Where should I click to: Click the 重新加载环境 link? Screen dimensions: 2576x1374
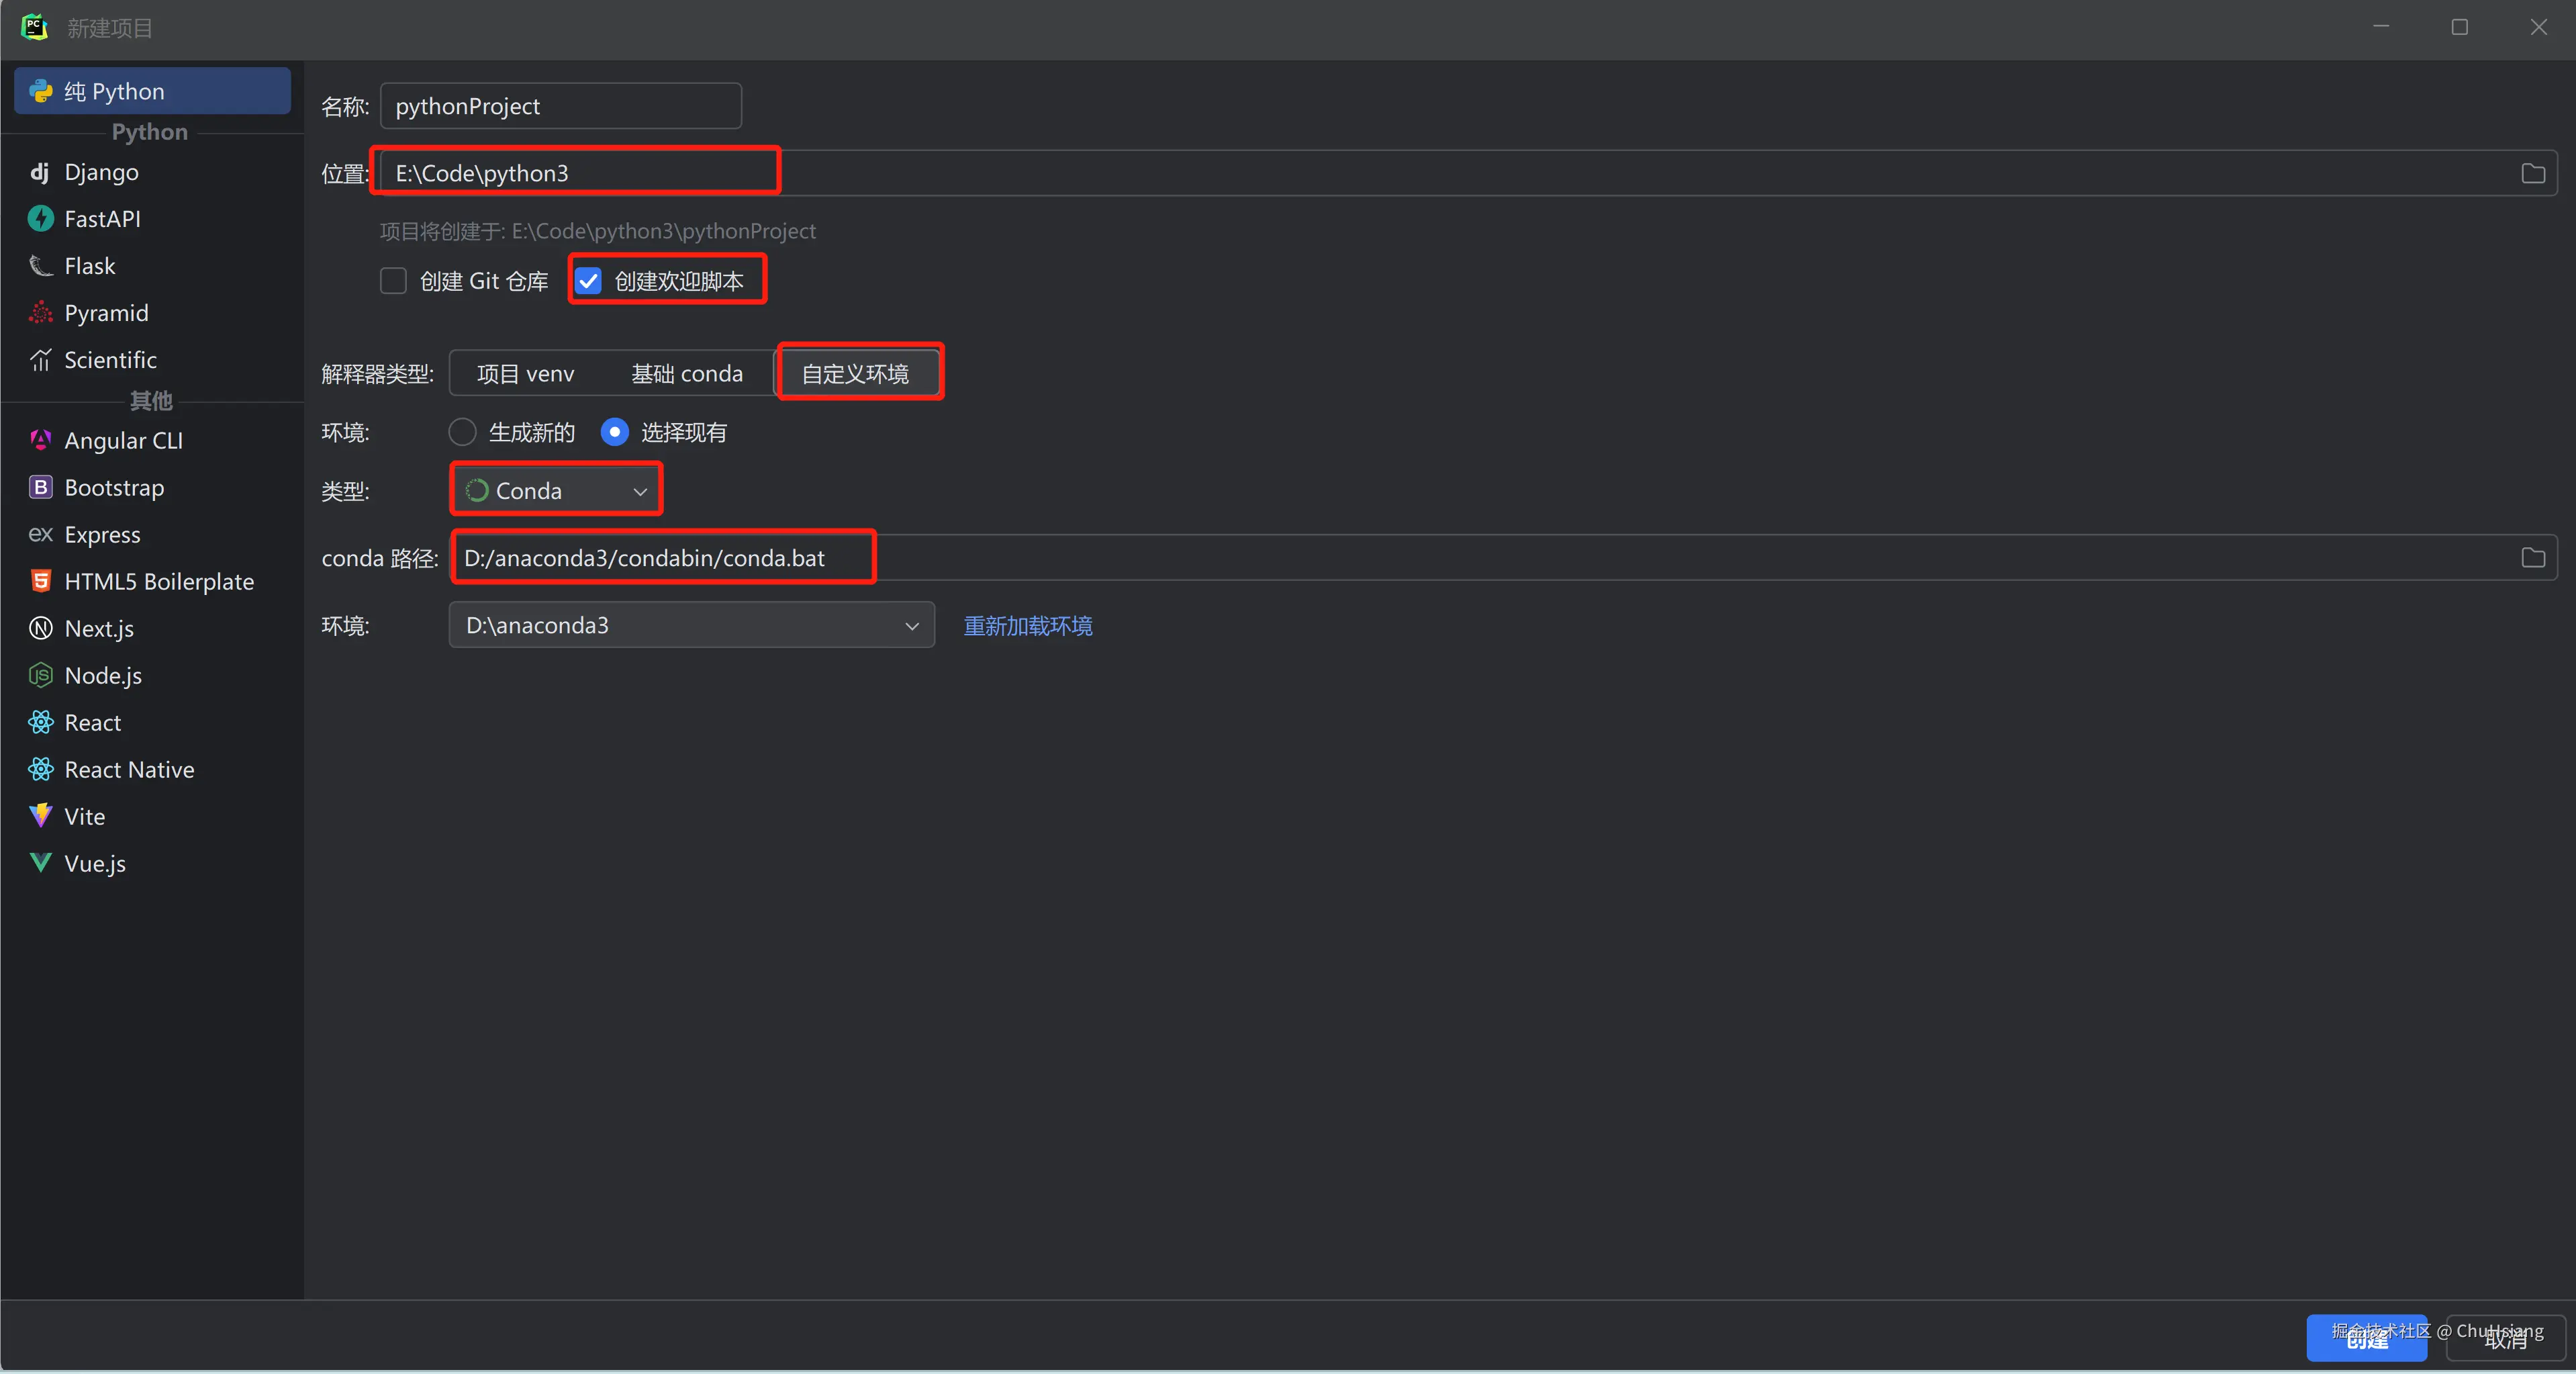pyautogui.click(x=1027, y=626)
